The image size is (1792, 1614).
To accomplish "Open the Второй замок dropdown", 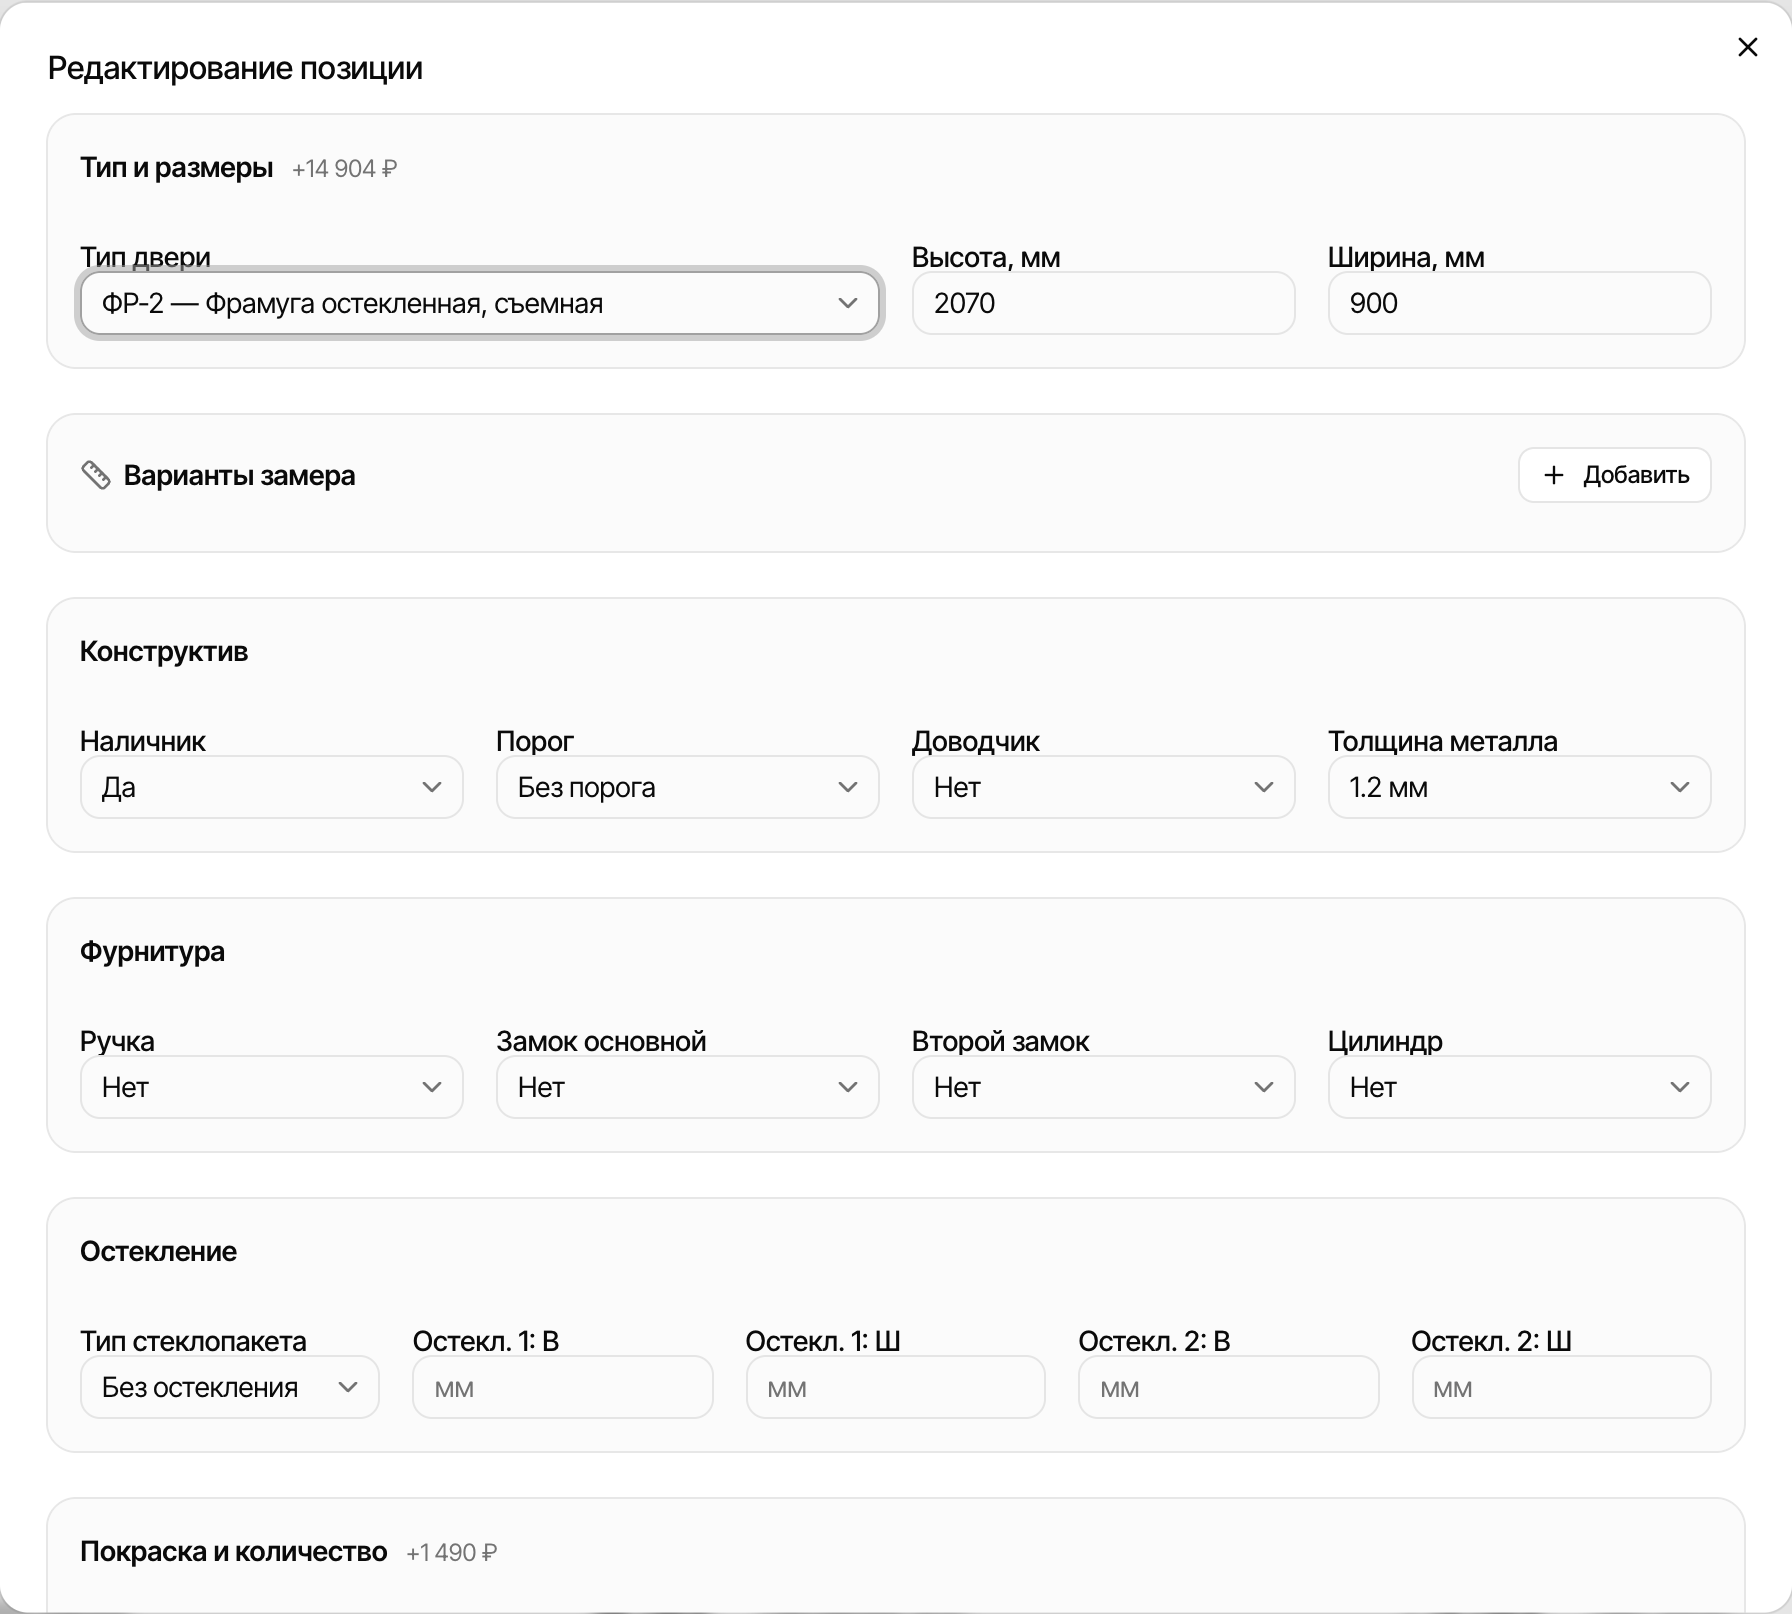I will tap(1104, 1087).
